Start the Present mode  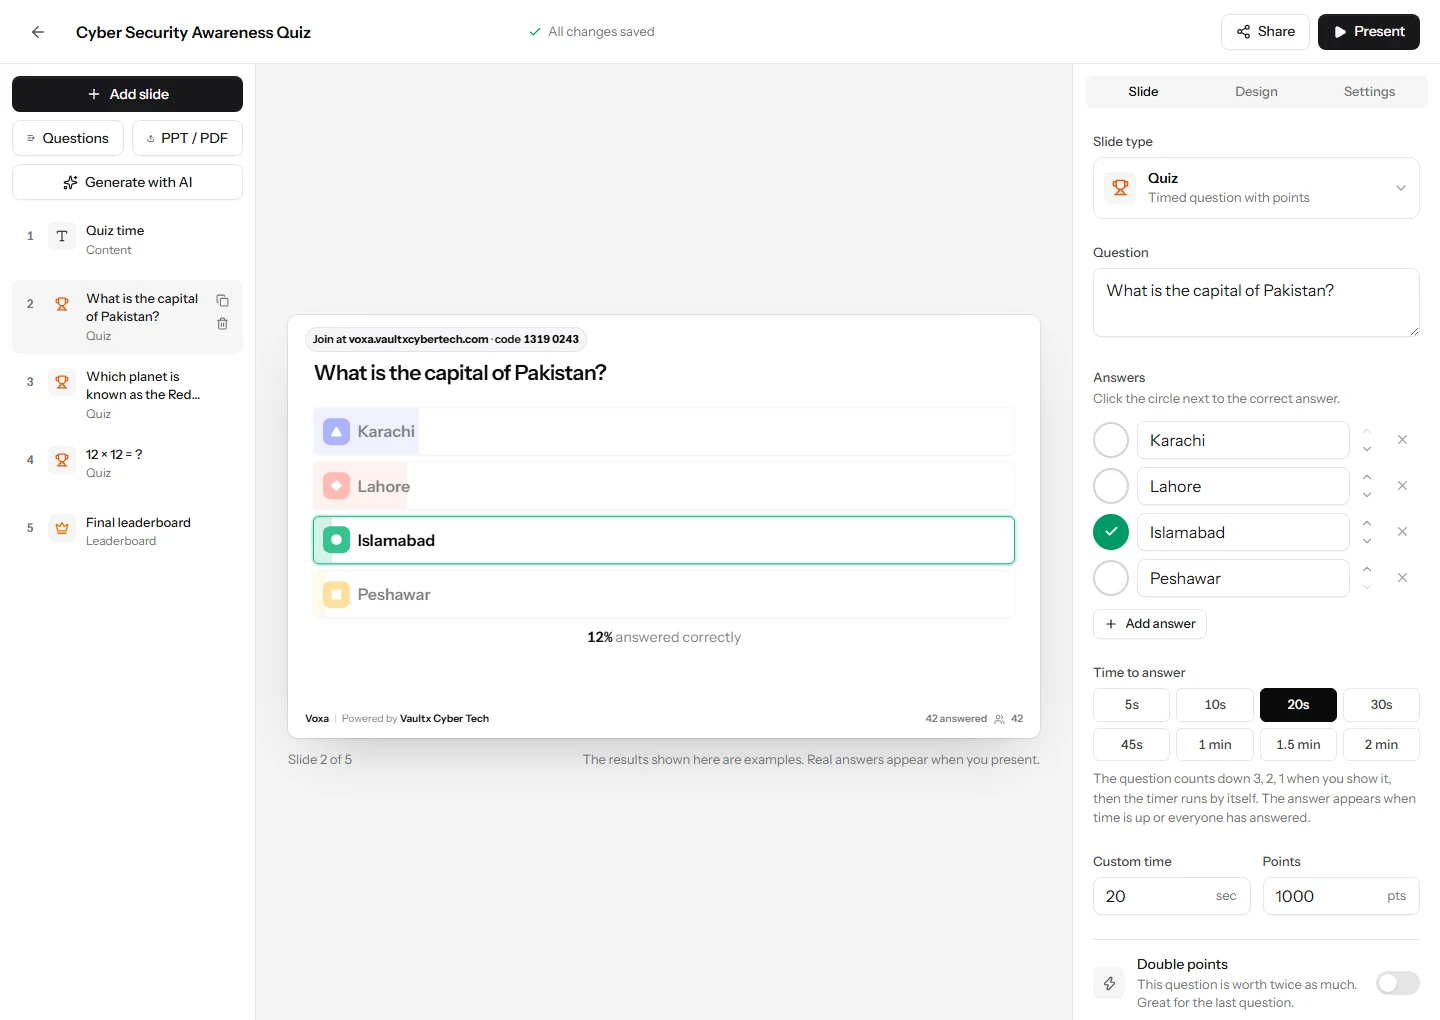(1368, 32)
